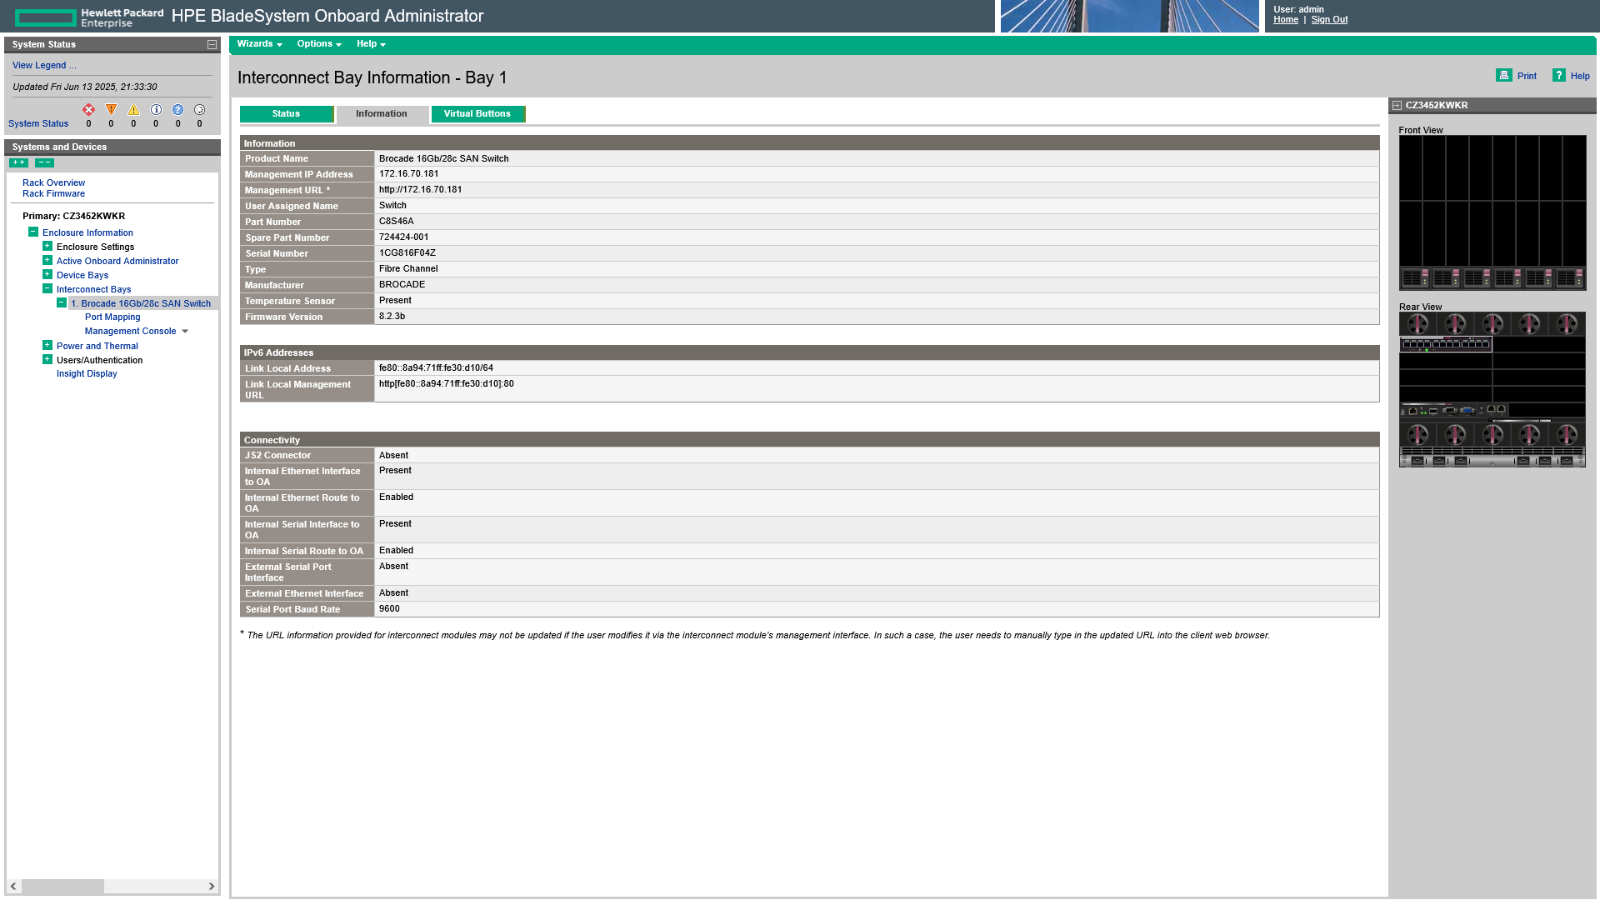Open the Wizards menu

[259, 44]
